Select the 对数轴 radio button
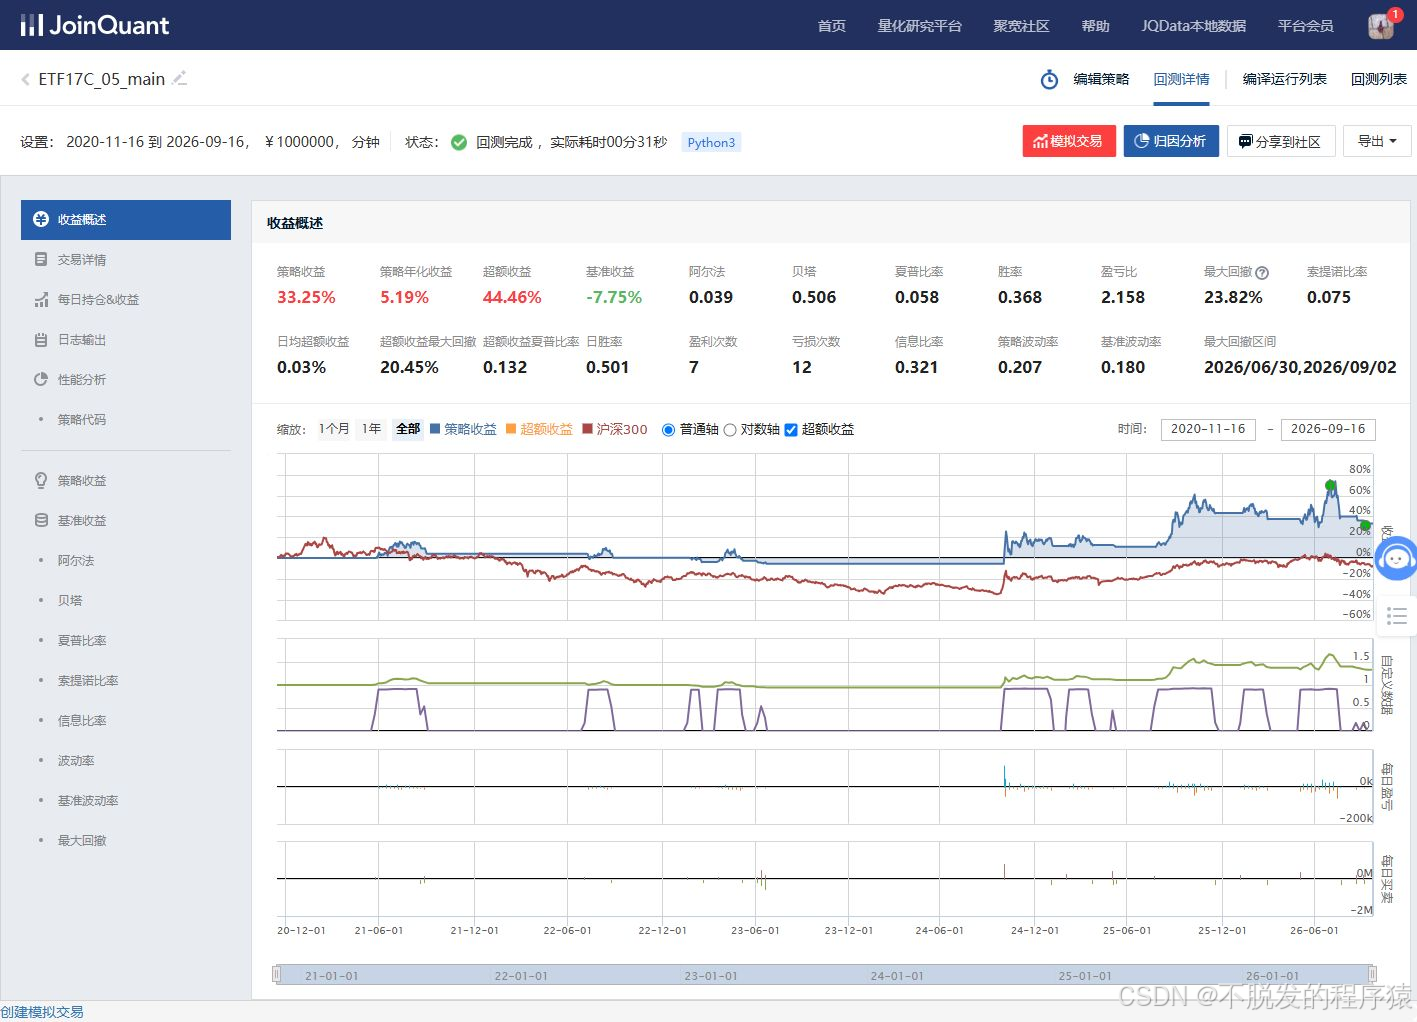 tap(730, 430)
